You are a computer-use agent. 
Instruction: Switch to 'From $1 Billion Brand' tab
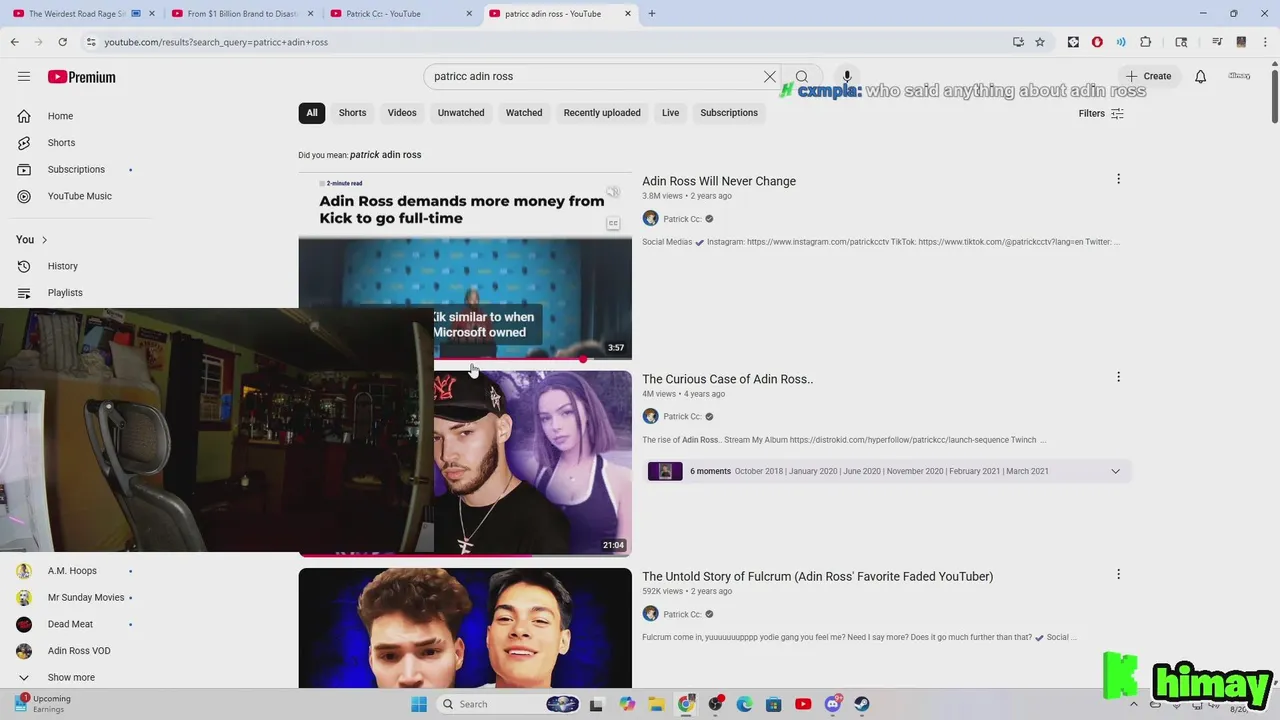[243, 14]
